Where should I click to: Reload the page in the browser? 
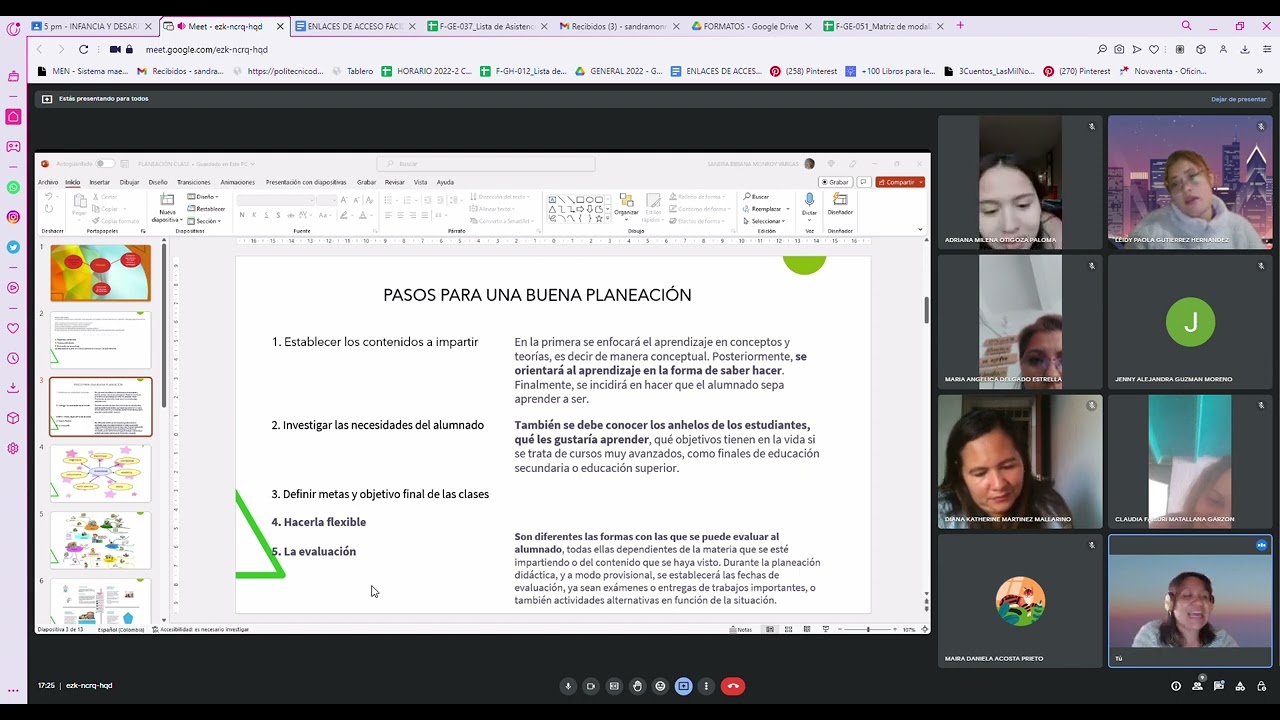84,49
